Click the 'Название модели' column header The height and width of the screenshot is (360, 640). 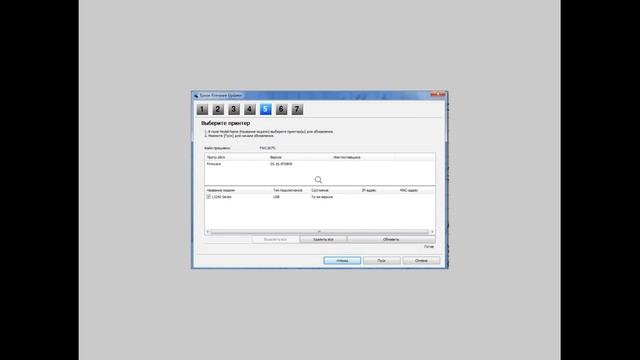coord(221,190)
